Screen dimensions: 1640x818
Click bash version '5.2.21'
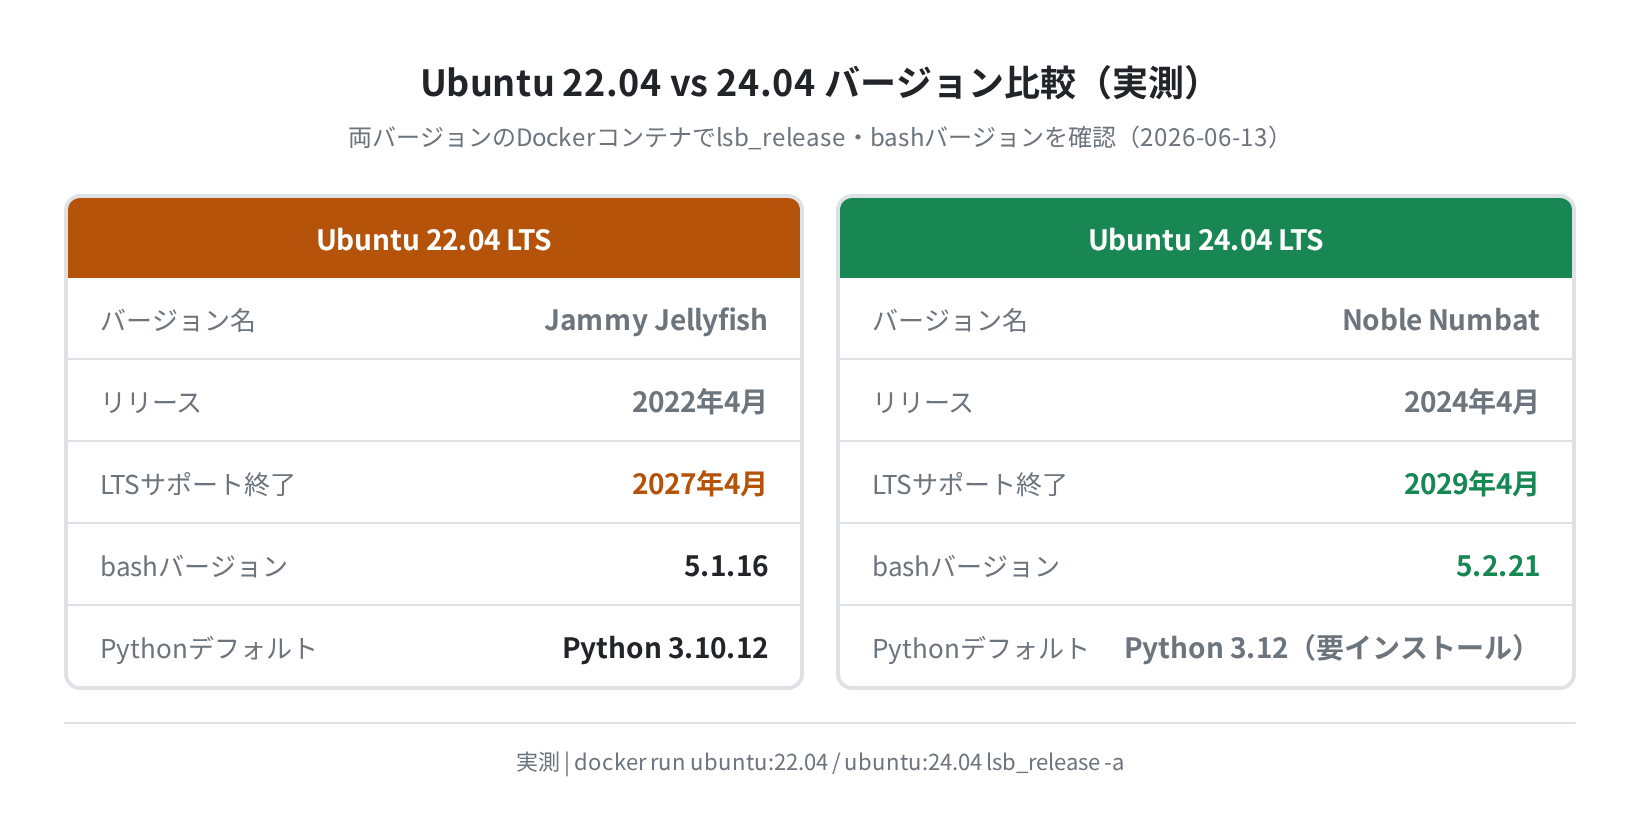tap(1498, 566)
